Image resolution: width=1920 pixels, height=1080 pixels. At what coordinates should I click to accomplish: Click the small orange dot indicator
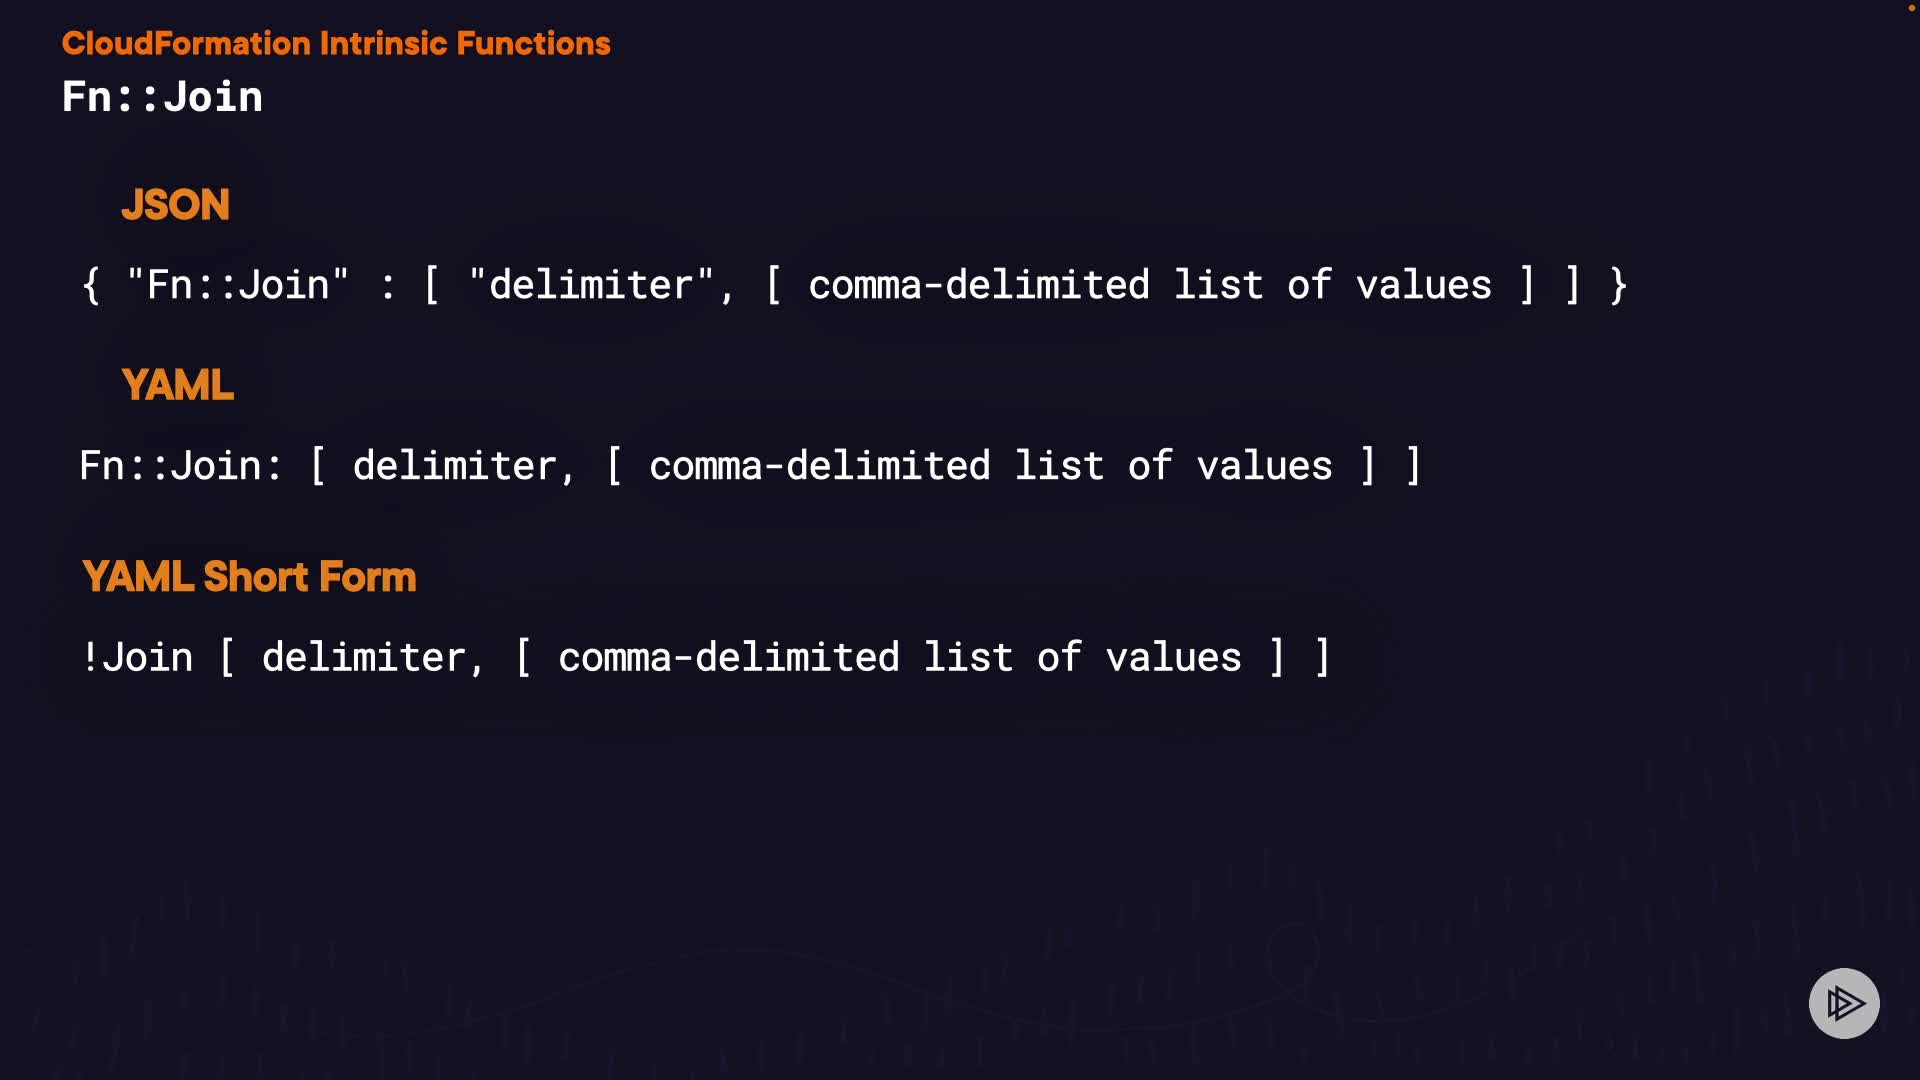[1911, 8]
